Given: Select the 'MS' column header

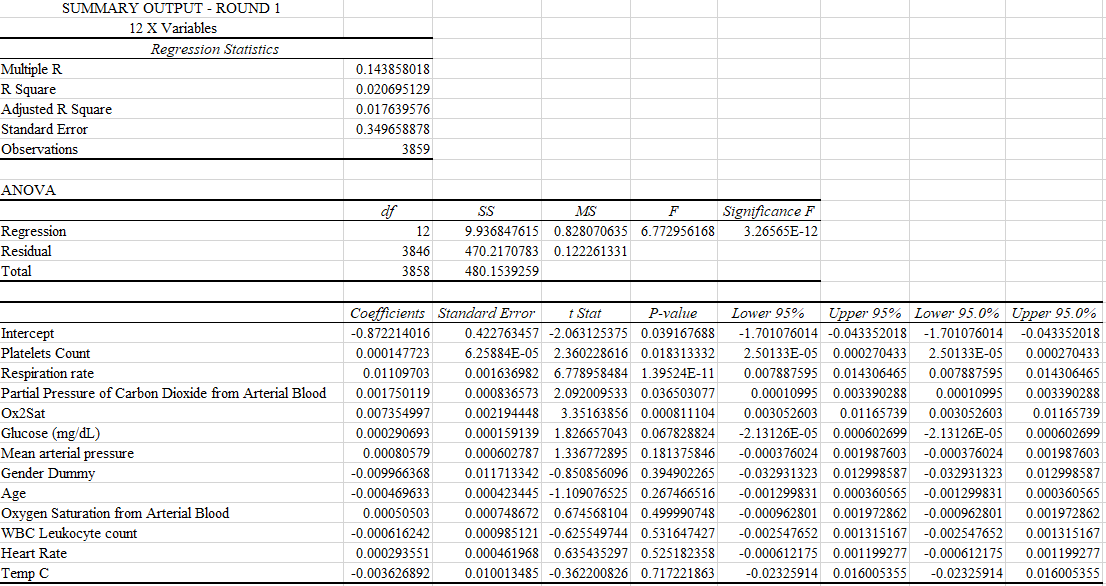Looking at the screenshot, I should pyautogui.click(x=585, y=212).
